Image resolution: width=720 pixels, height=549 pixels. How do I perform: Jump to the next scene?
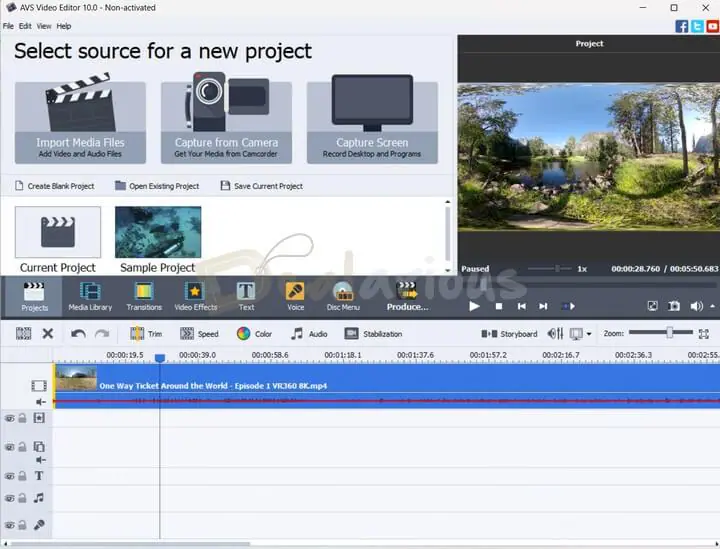(x=568, y=306)
